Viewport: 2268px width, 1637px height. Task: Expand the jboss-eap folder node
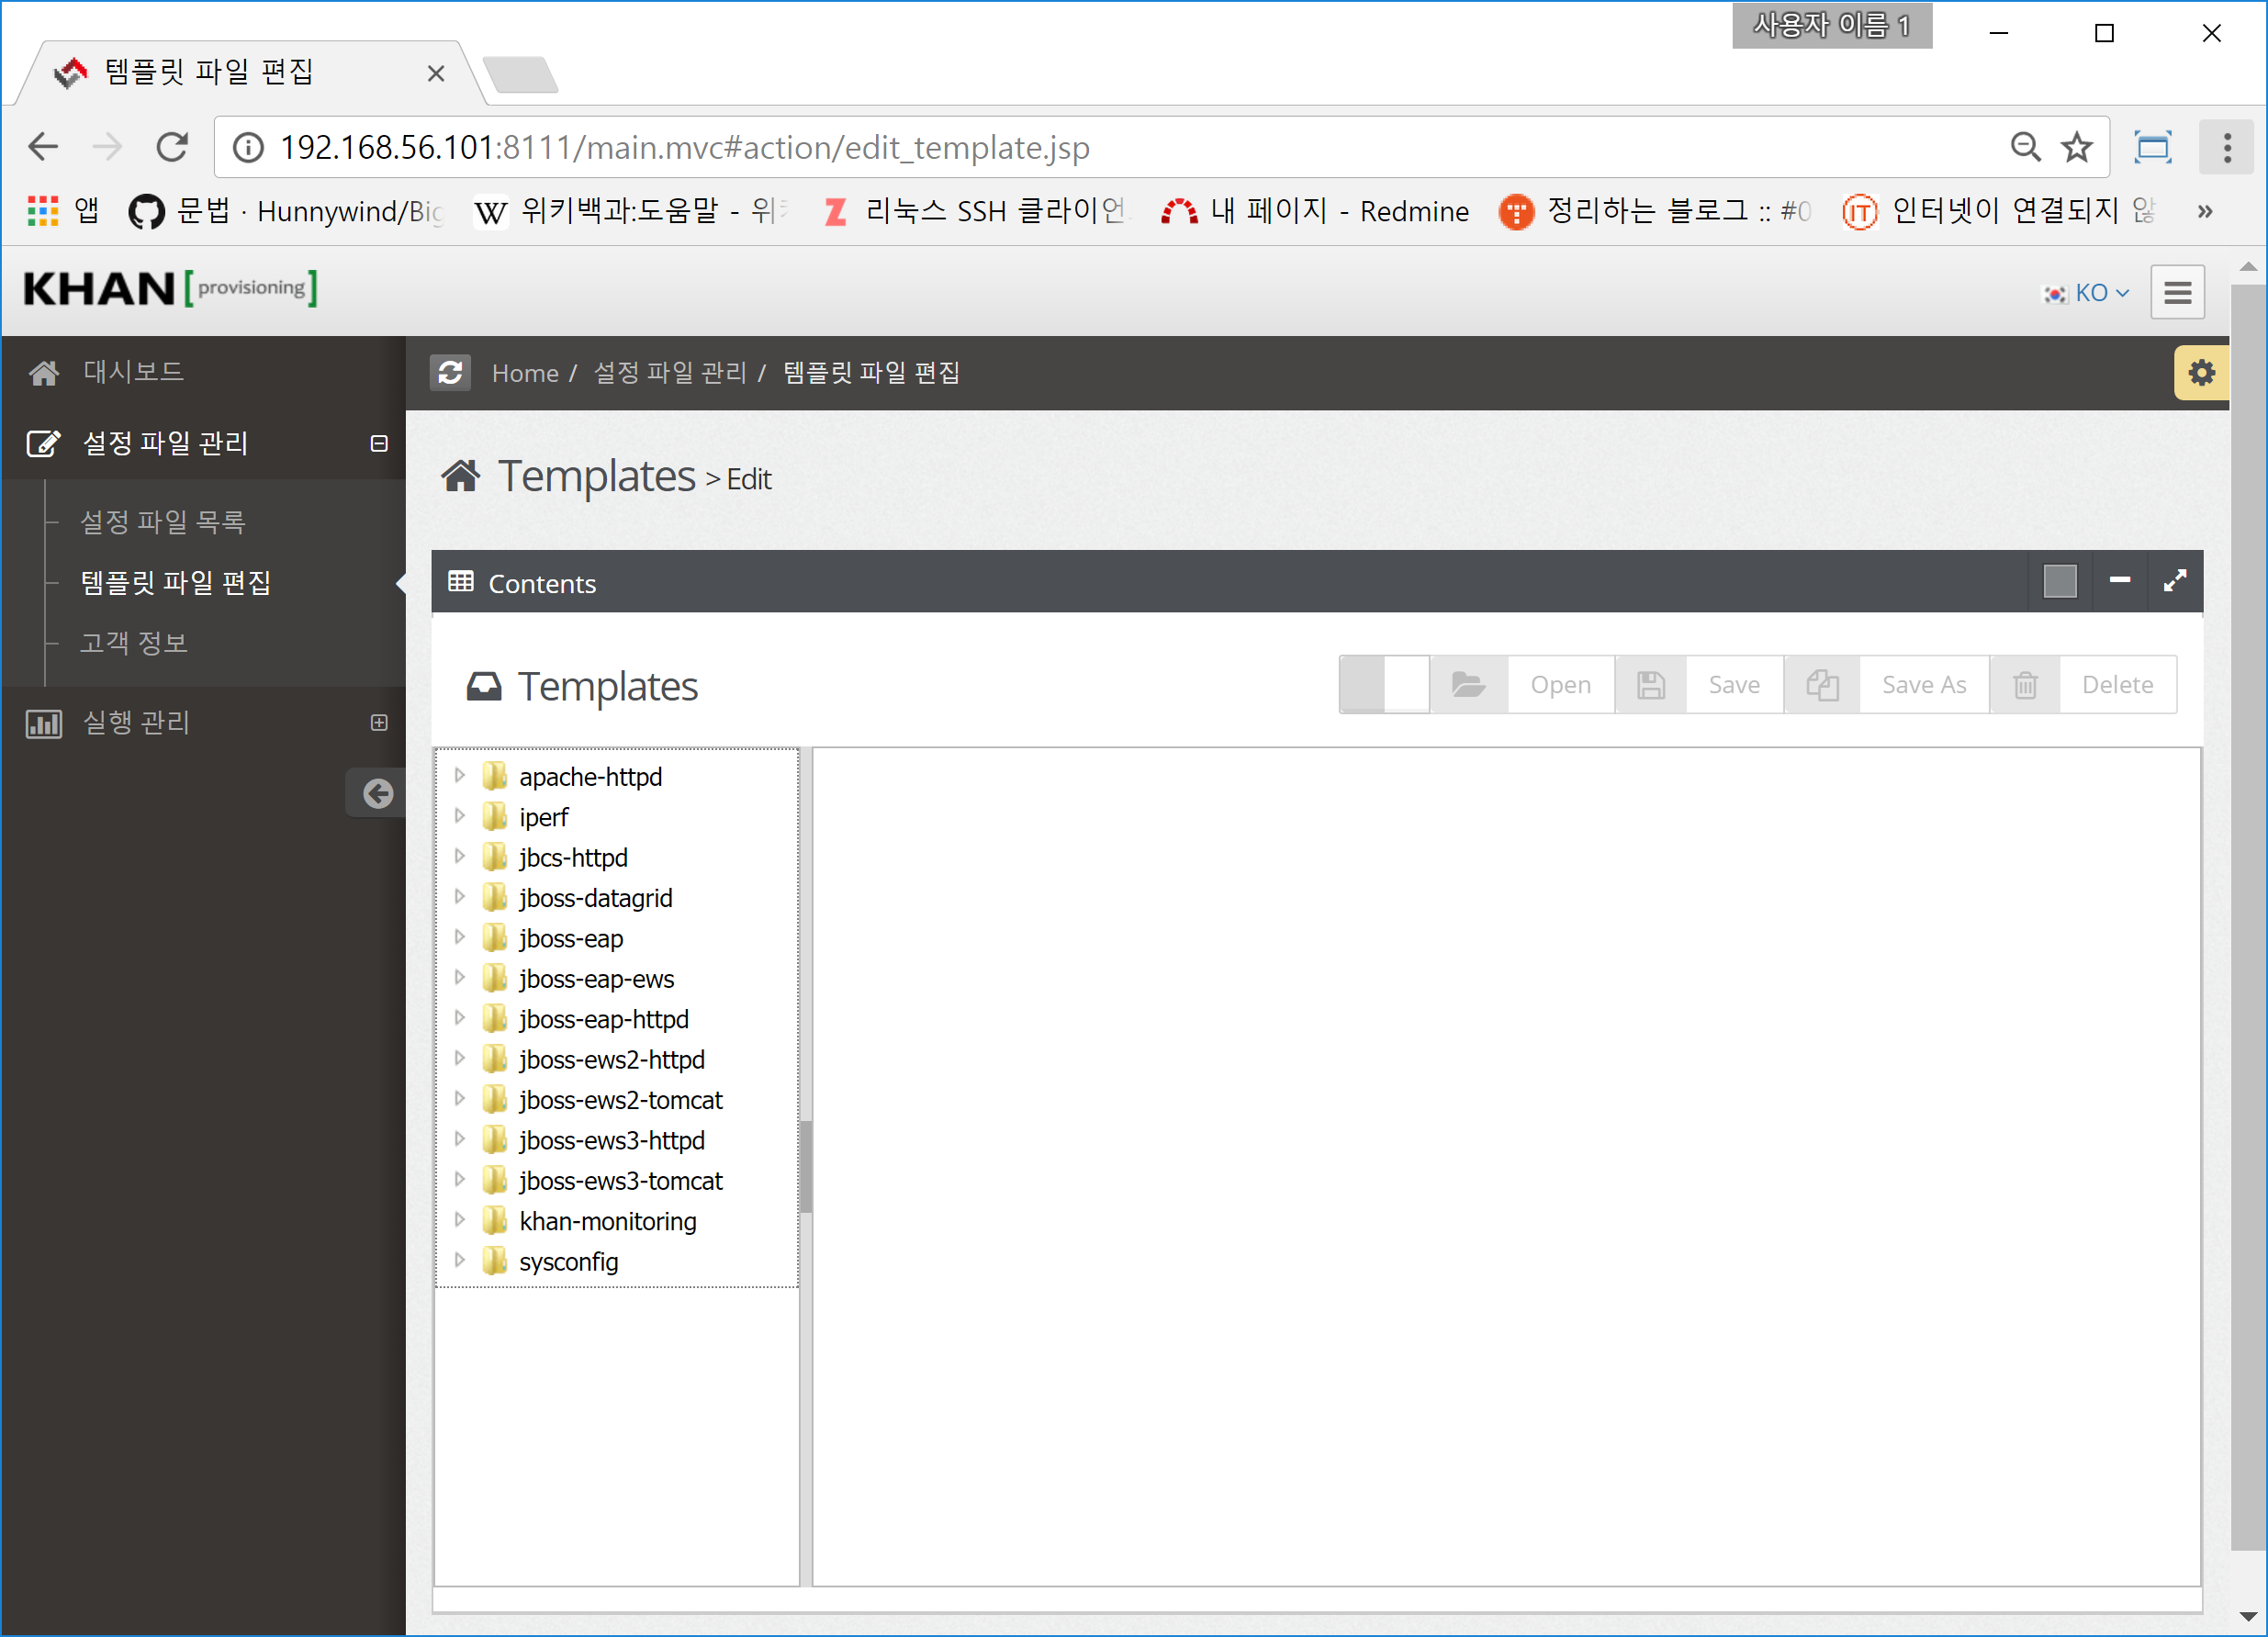459,938
